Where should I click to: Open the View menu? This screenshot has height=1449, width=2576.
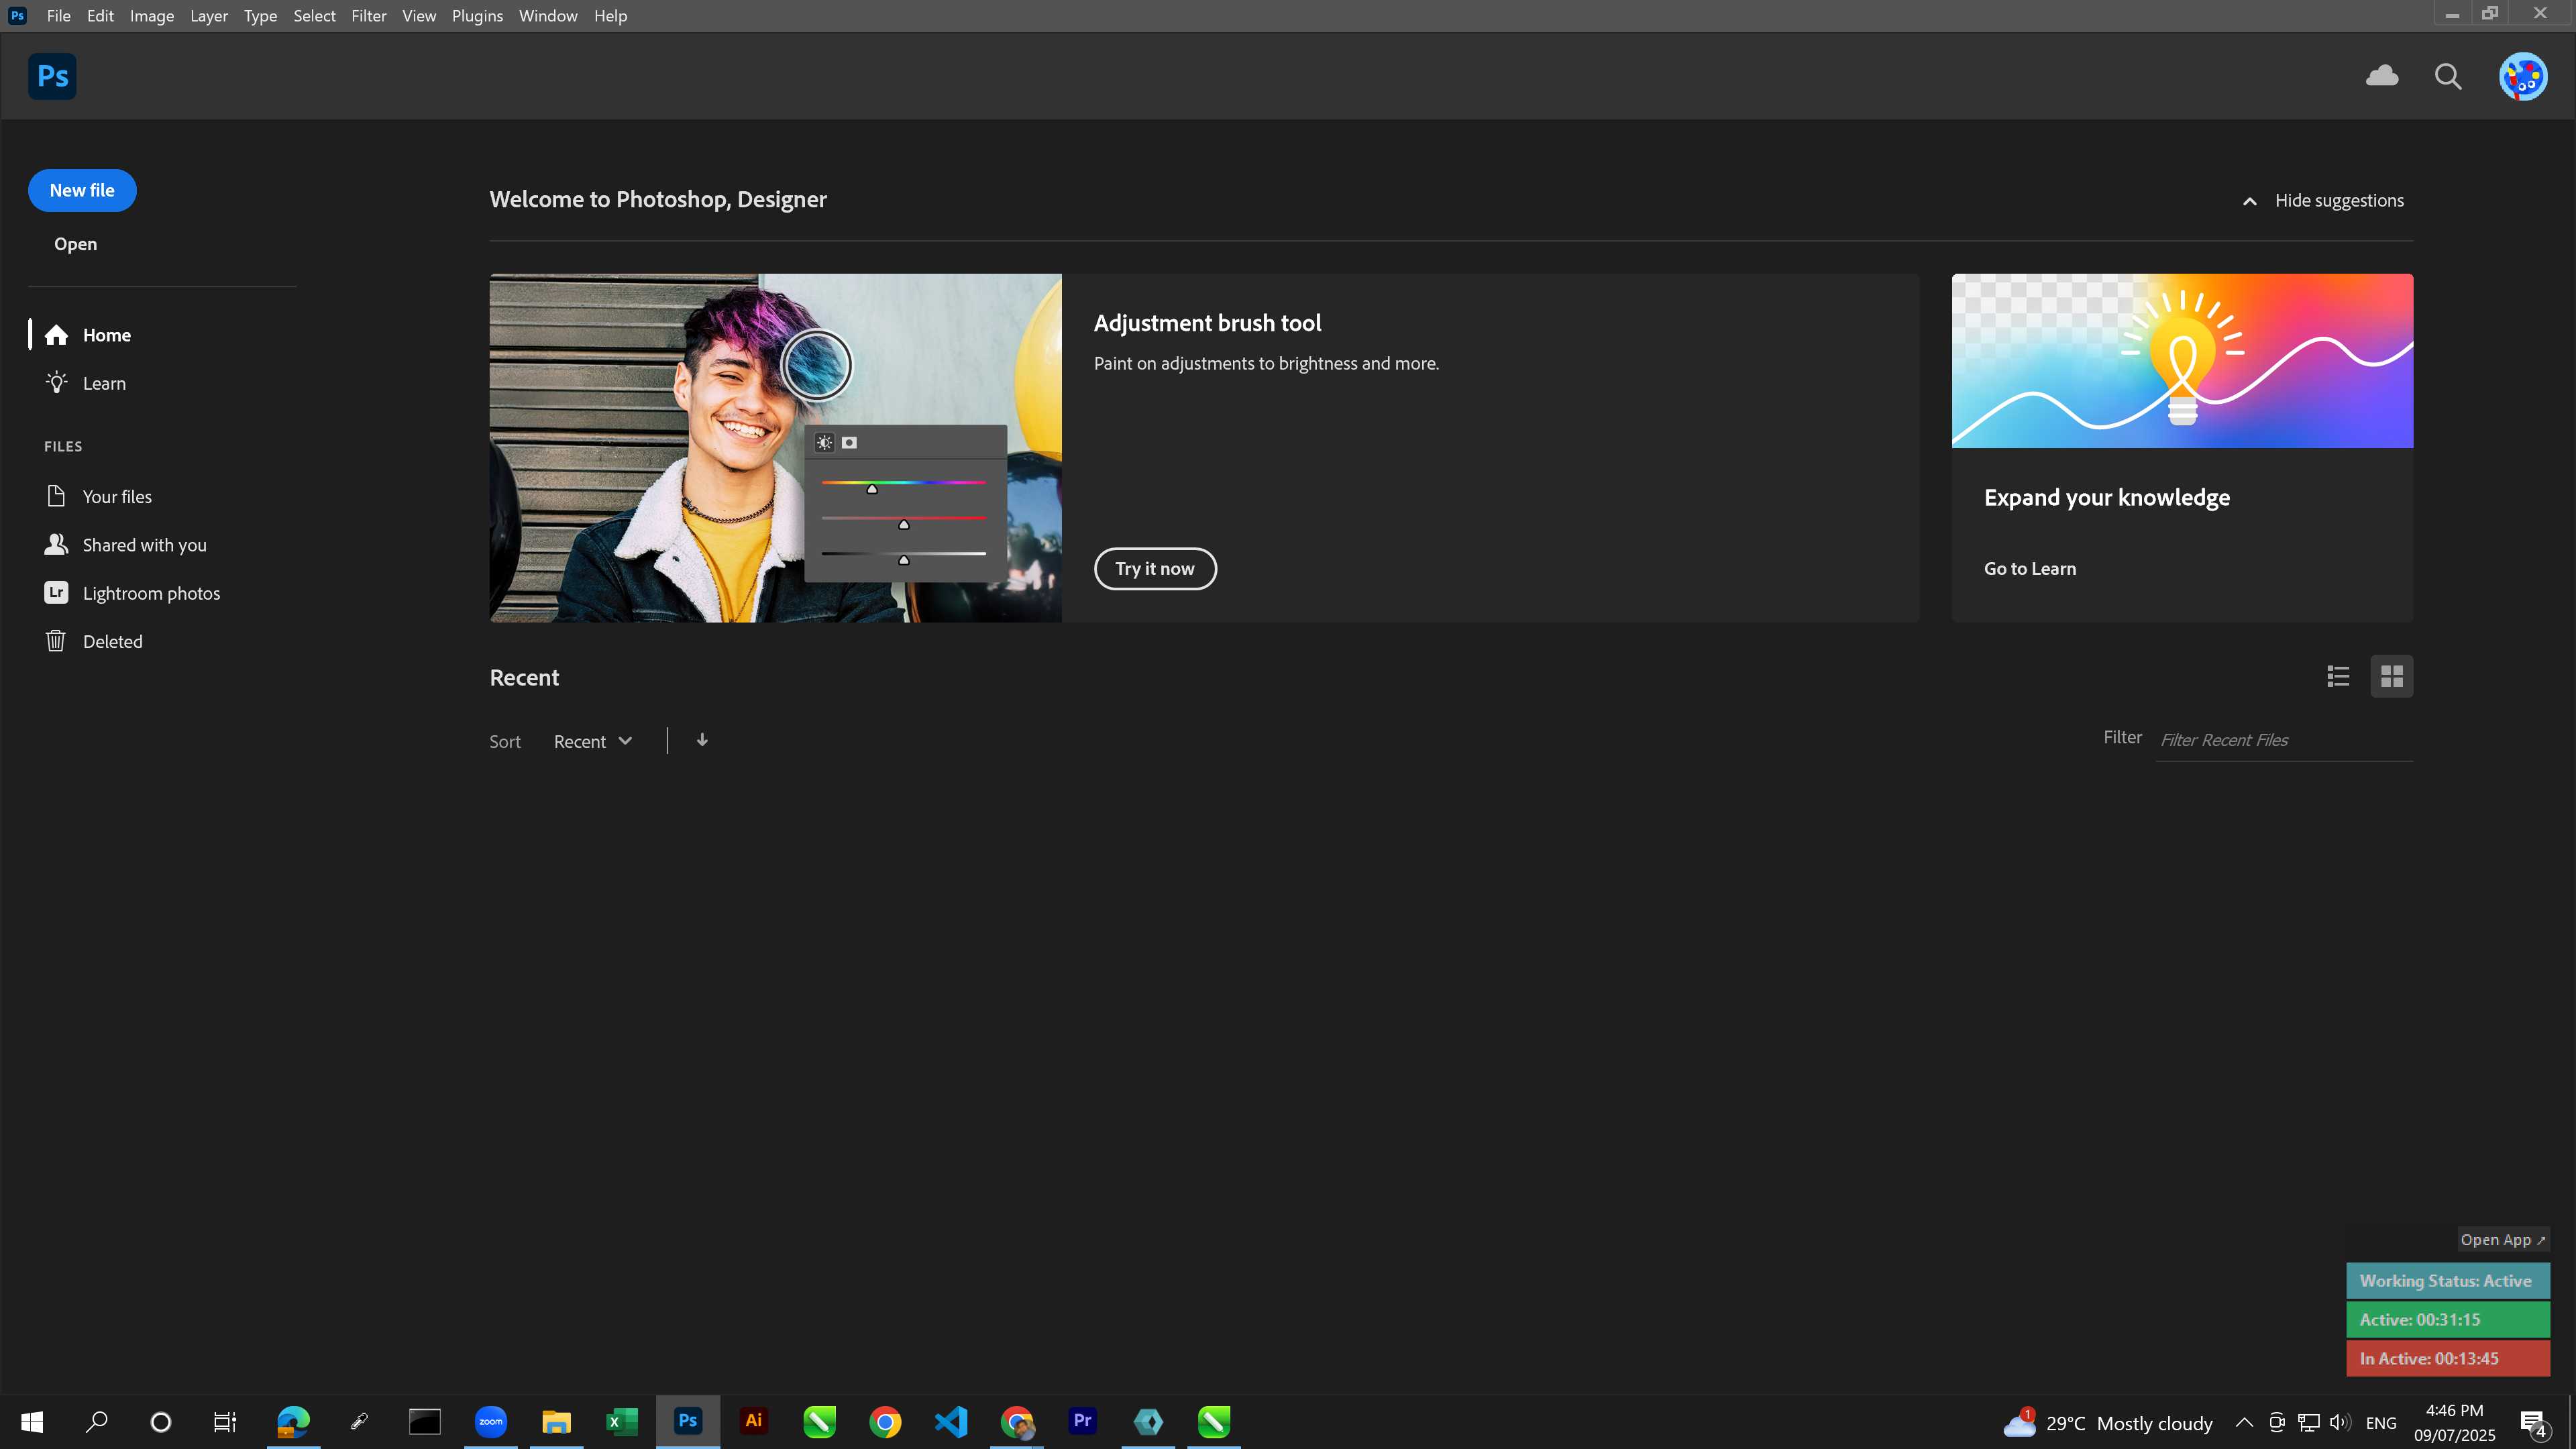coord(419,16)
